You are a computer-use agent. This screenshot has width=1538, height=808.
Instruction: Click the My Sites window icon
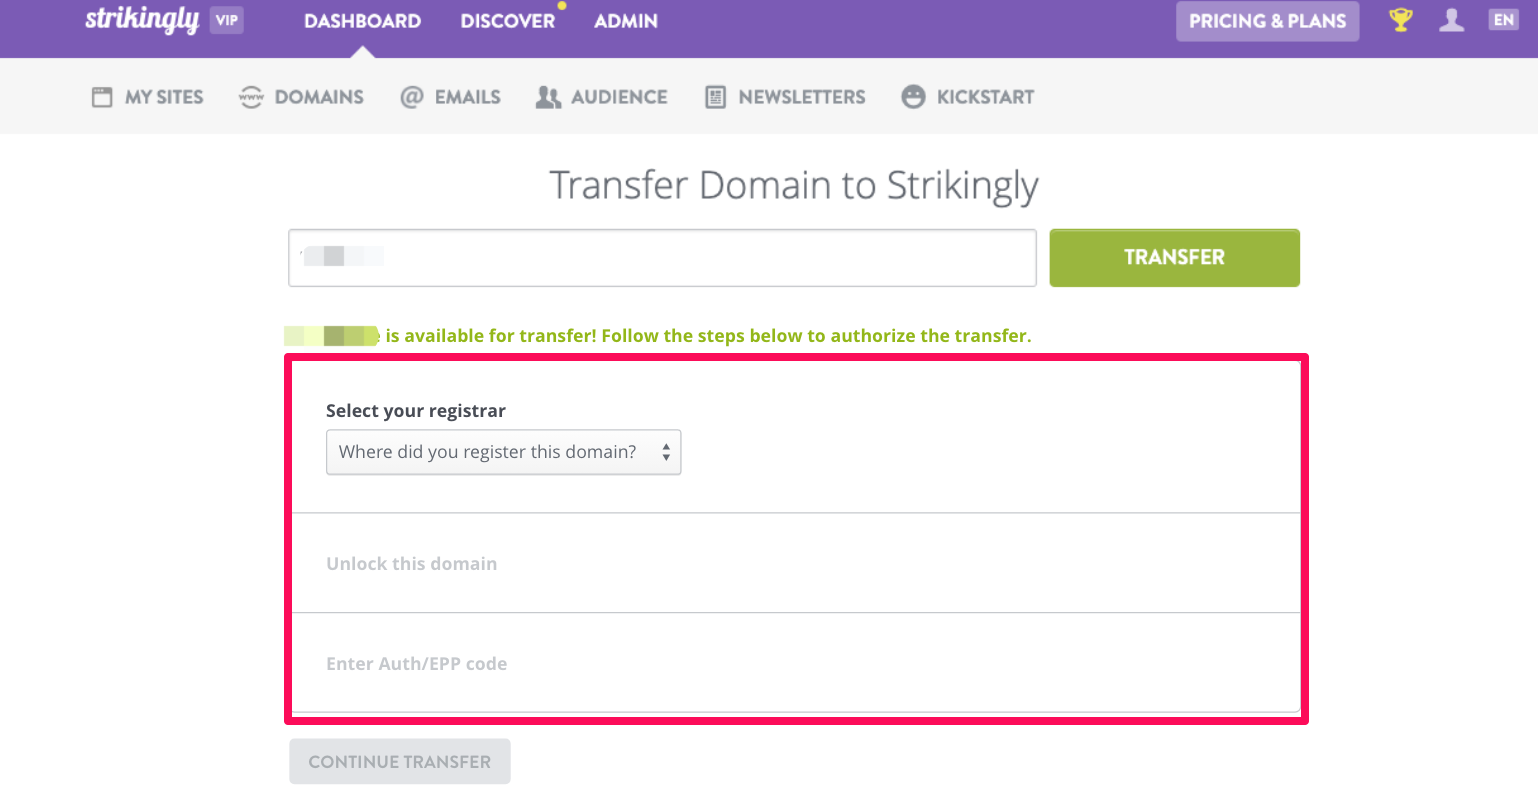click(x=102, y=97)
